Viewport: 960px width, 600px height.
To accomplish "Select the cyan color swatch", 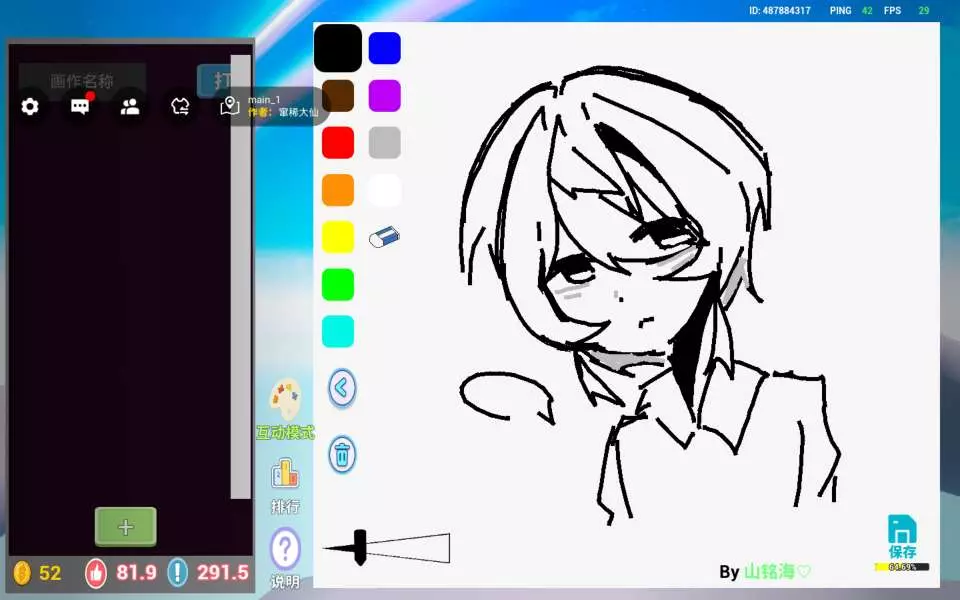I will coord(338,332).
